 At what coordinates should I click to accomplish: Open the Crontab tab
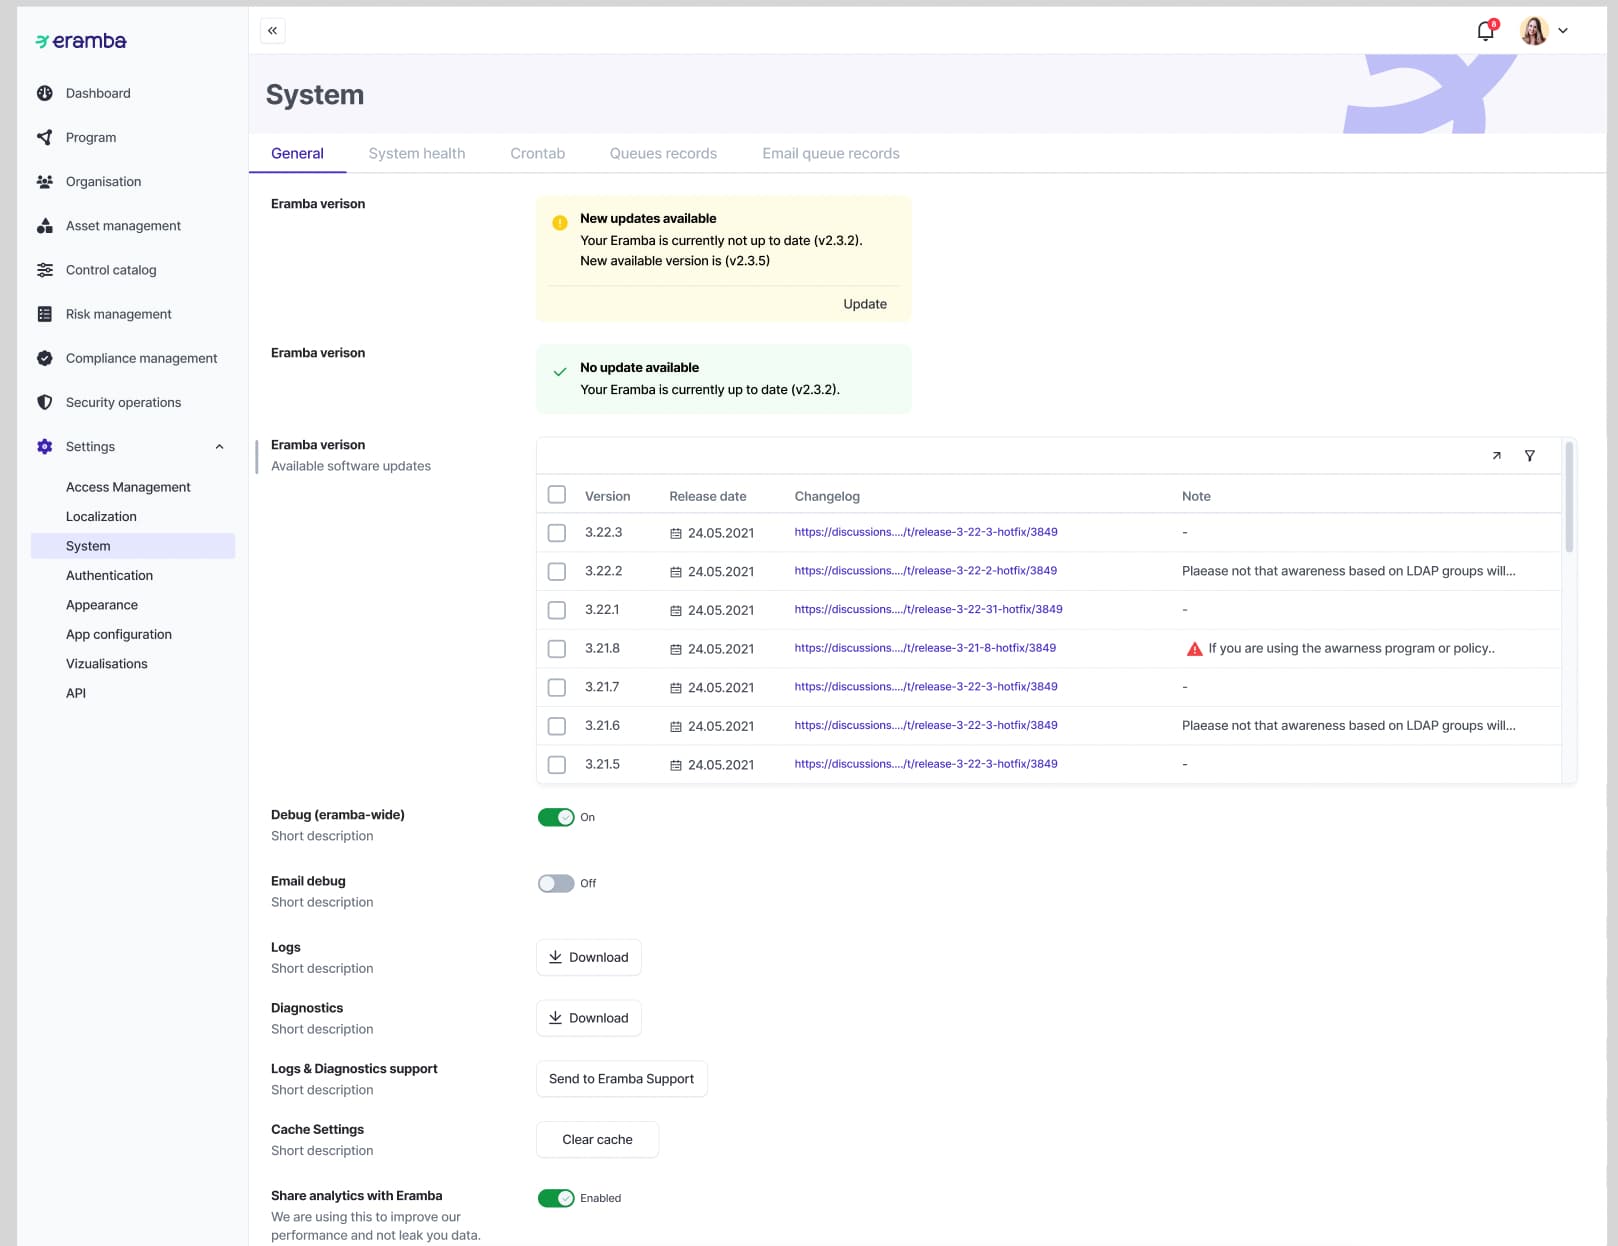click(537, 153)
